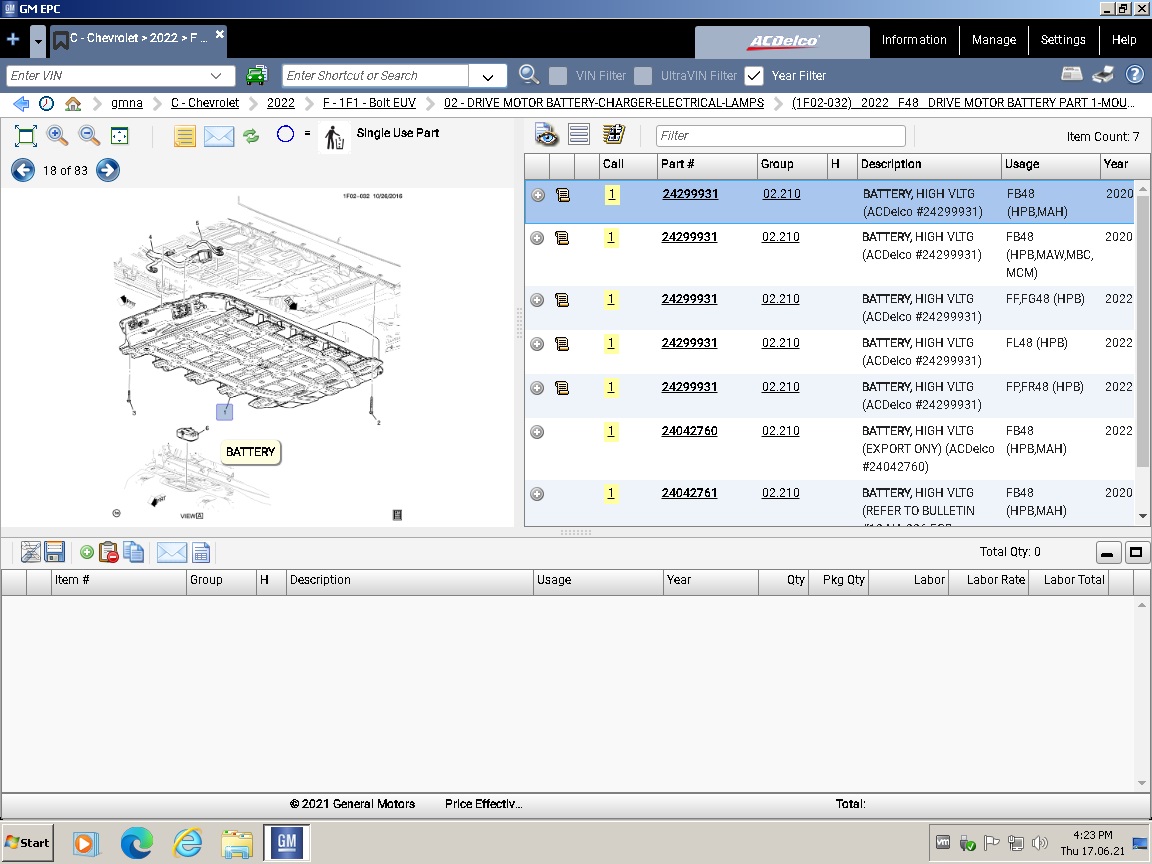Enable the VIN Filter checkbox

(x=558, y=76)
